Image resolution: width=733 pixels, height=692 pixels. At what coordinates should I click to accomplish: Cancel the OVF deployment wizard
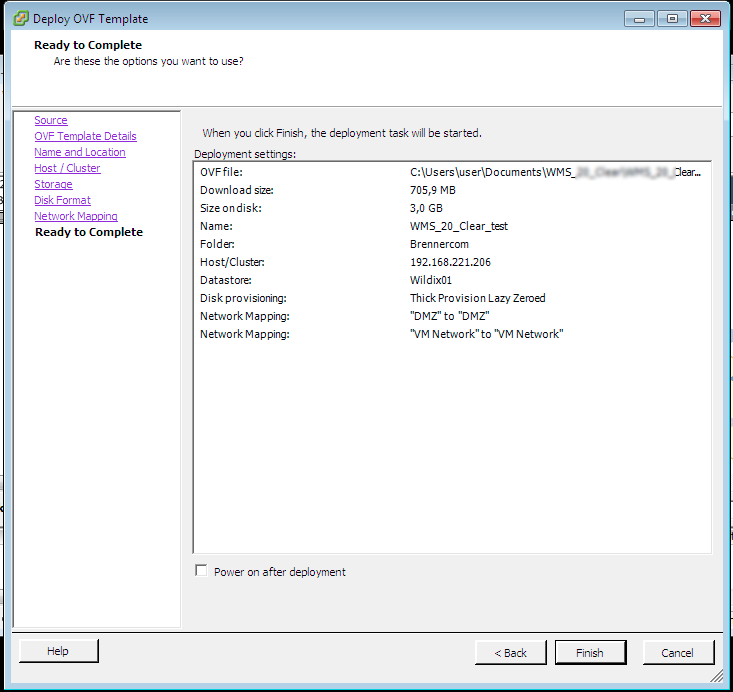pos(678,652)
